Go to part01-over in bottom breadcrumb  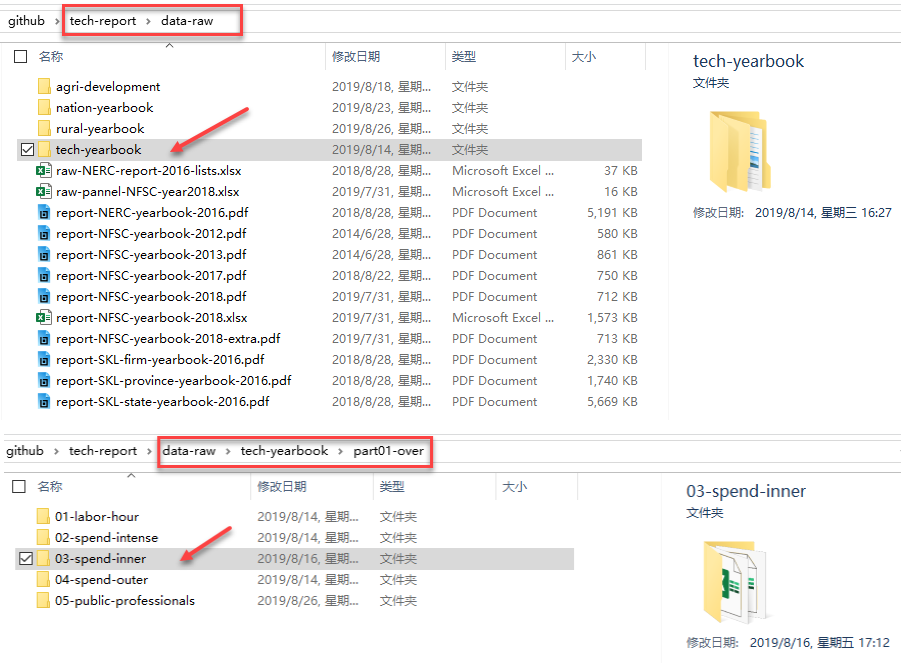pyautogui.click(x=388, y=451)
